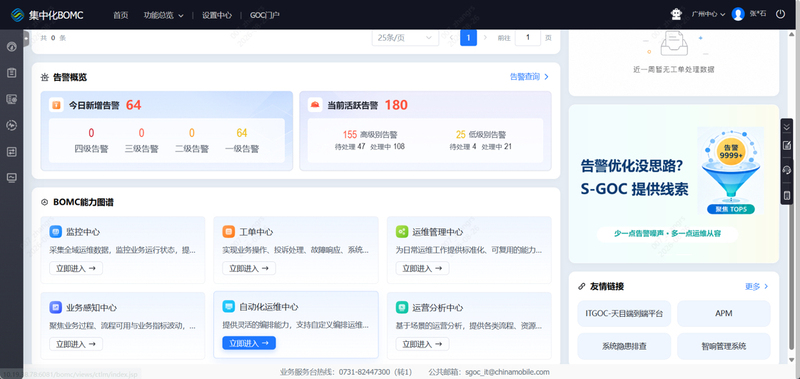Click the 业务感知中心 purple icon
800x379 pixels.
click(x=56, y=308)
